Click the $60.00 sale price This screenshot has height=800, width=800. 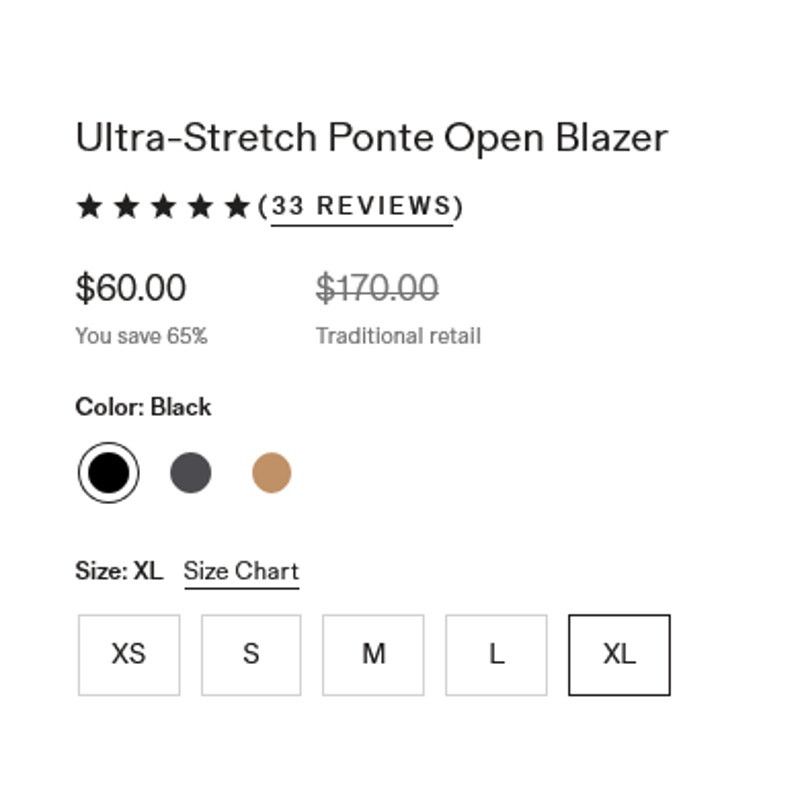point(131,288)
